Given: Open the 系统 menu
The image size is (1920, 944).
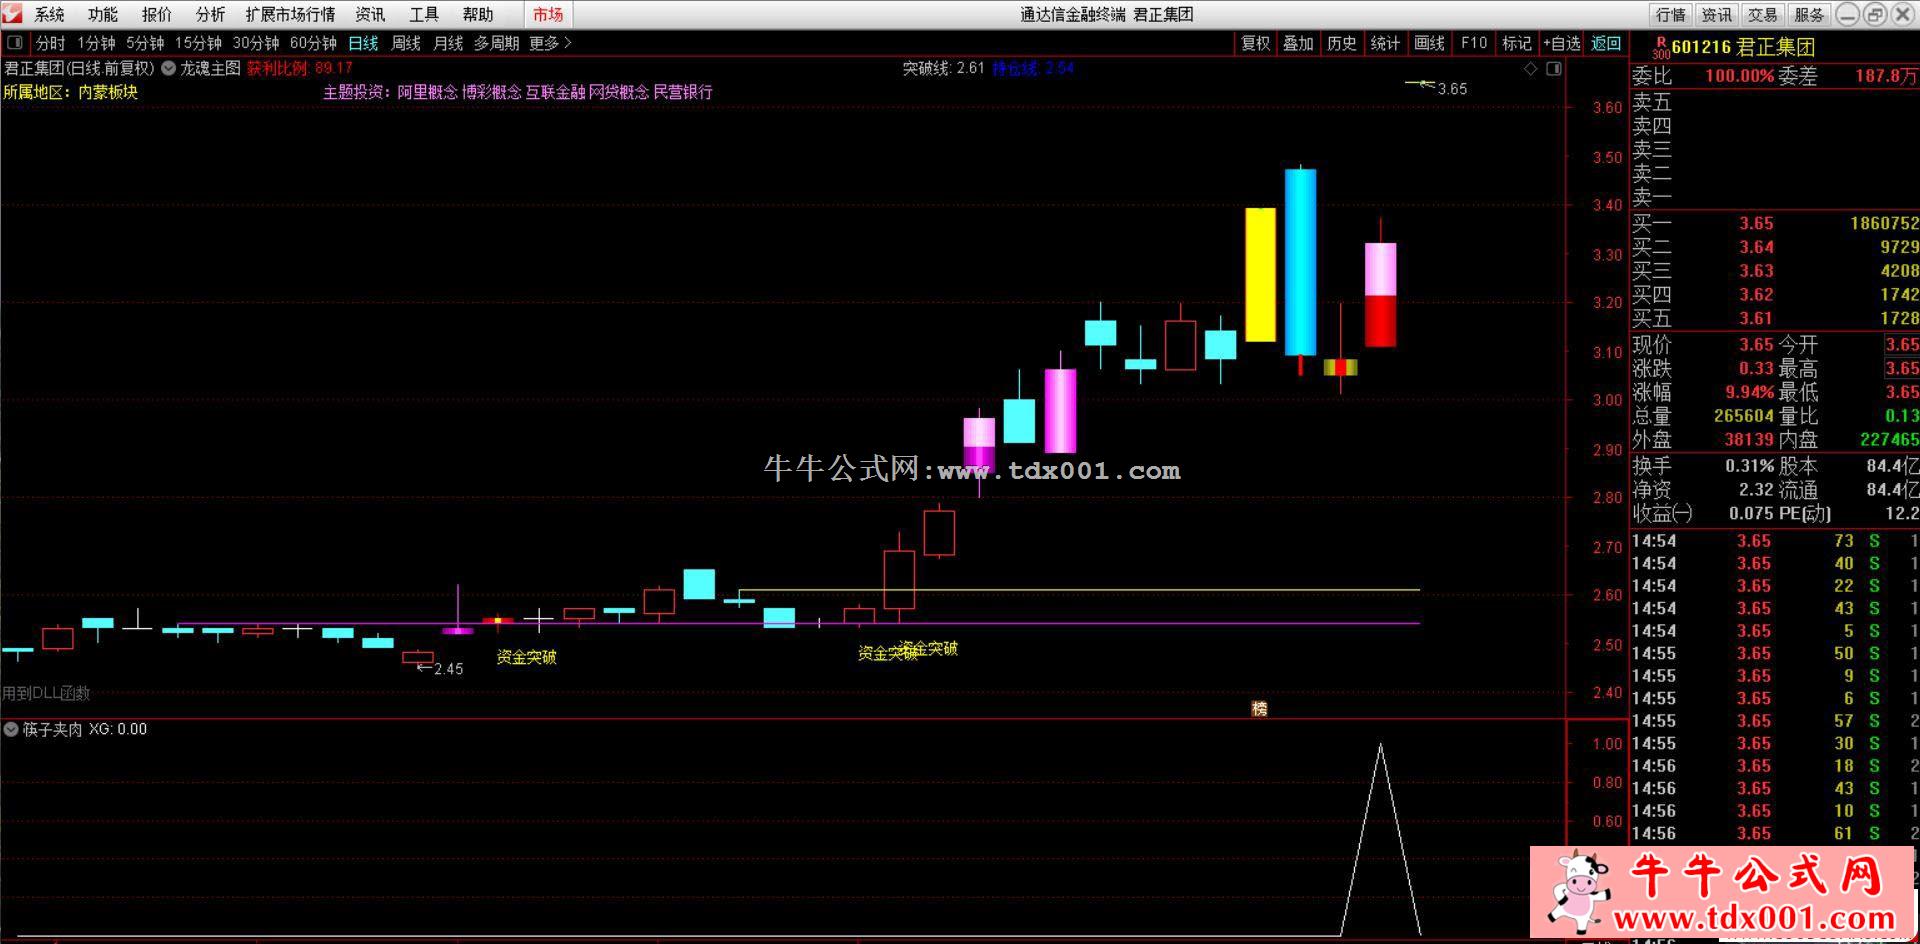Looking at the screenshot, I should pyautogui.click(x=49, y=14).
